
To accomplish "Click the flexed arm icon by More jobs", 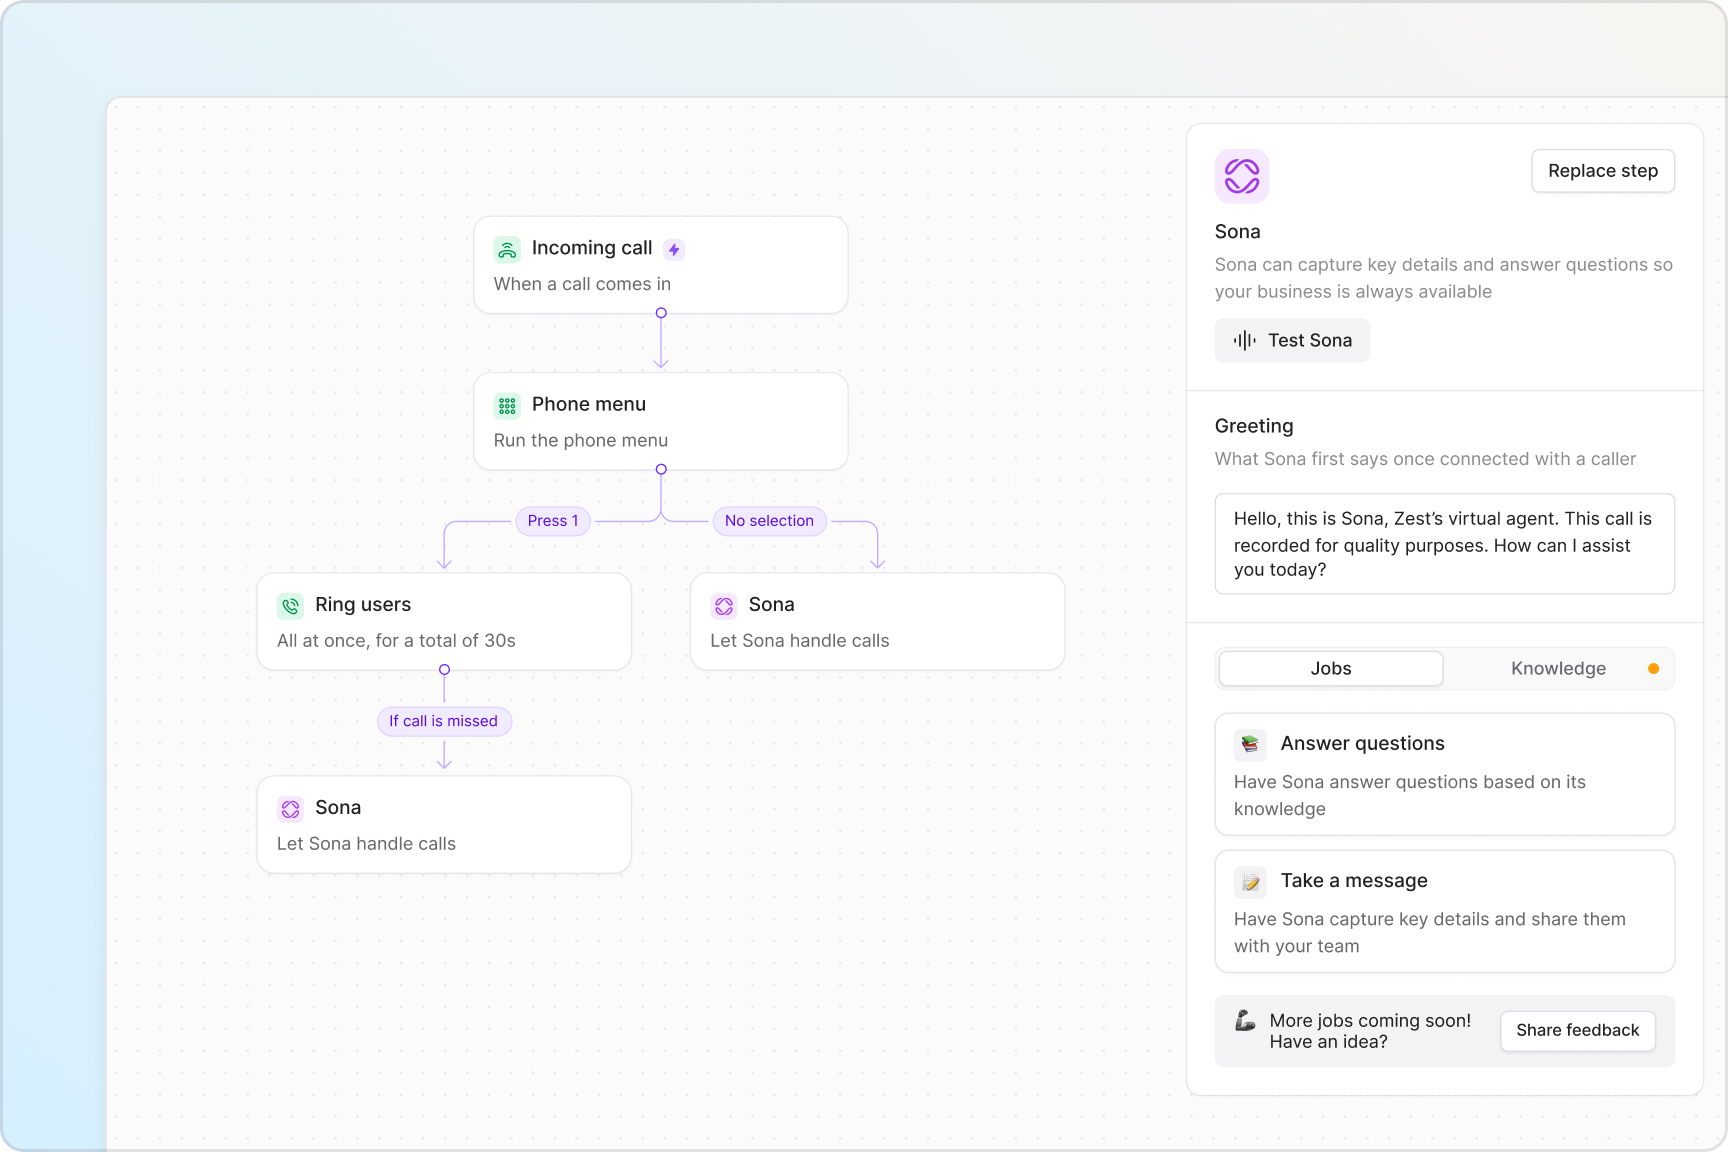I will 1245,1020.
